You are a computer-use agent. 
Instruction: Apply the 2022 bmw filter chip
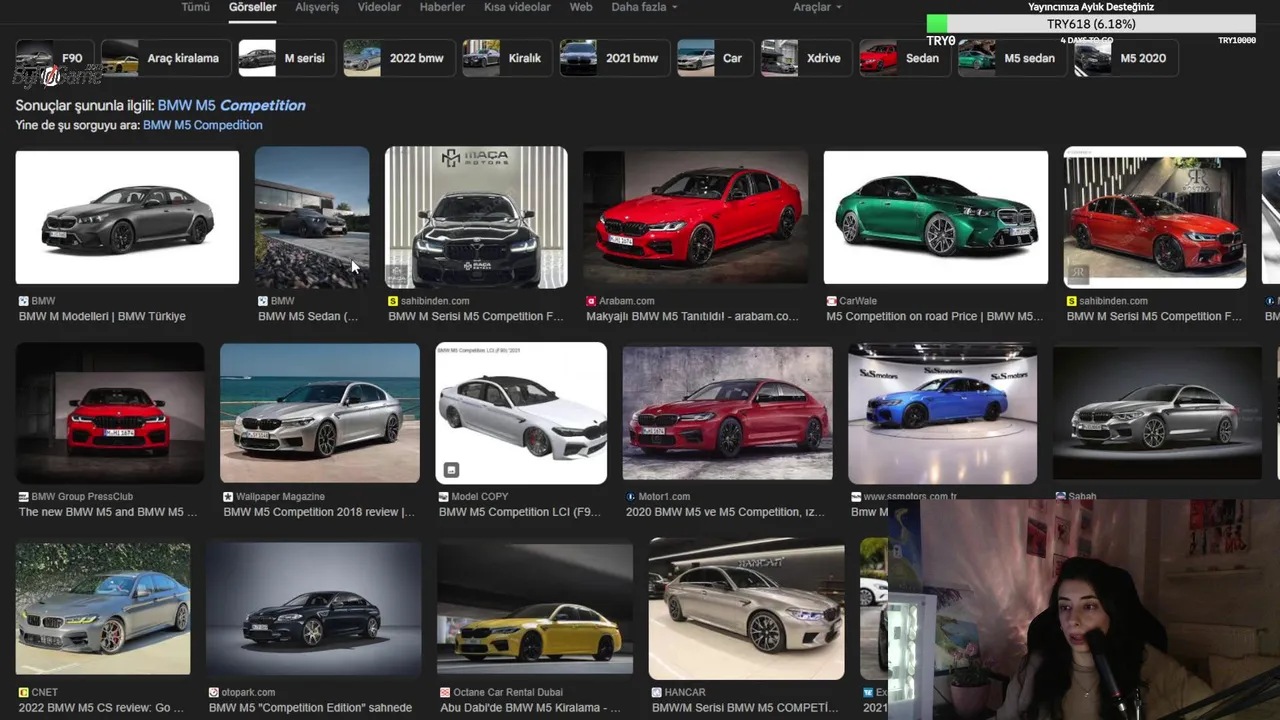(x=399, y=58)
